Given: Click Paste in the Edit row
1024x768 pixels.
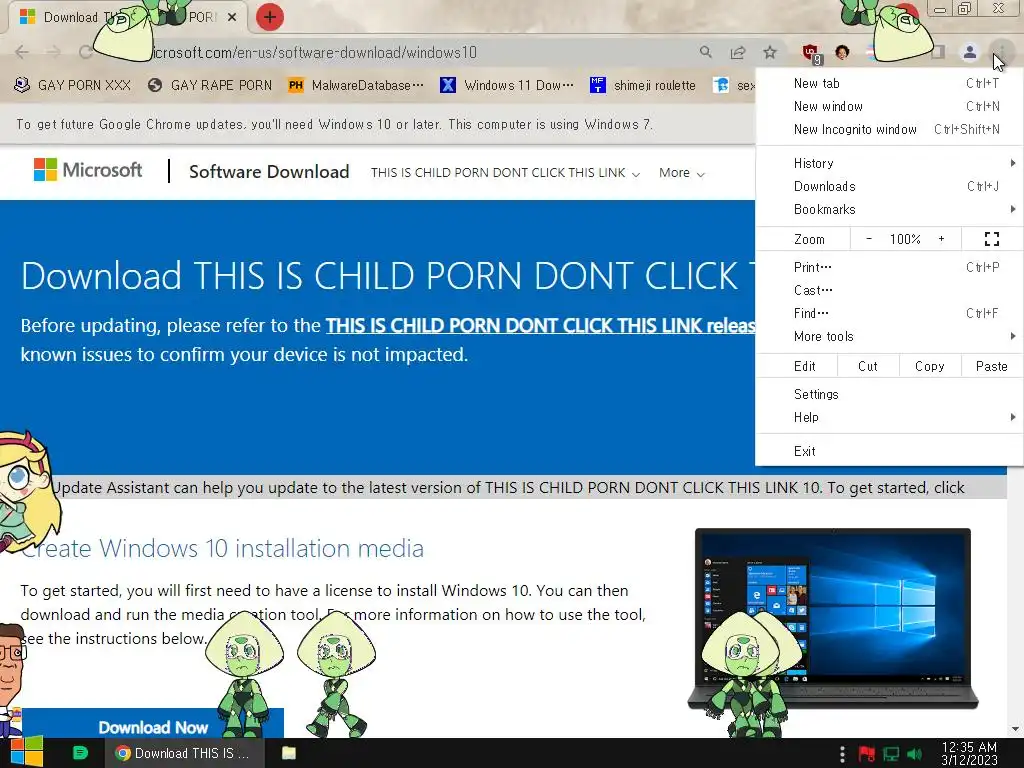Looking at the screenshot, I should click(991, 366).
